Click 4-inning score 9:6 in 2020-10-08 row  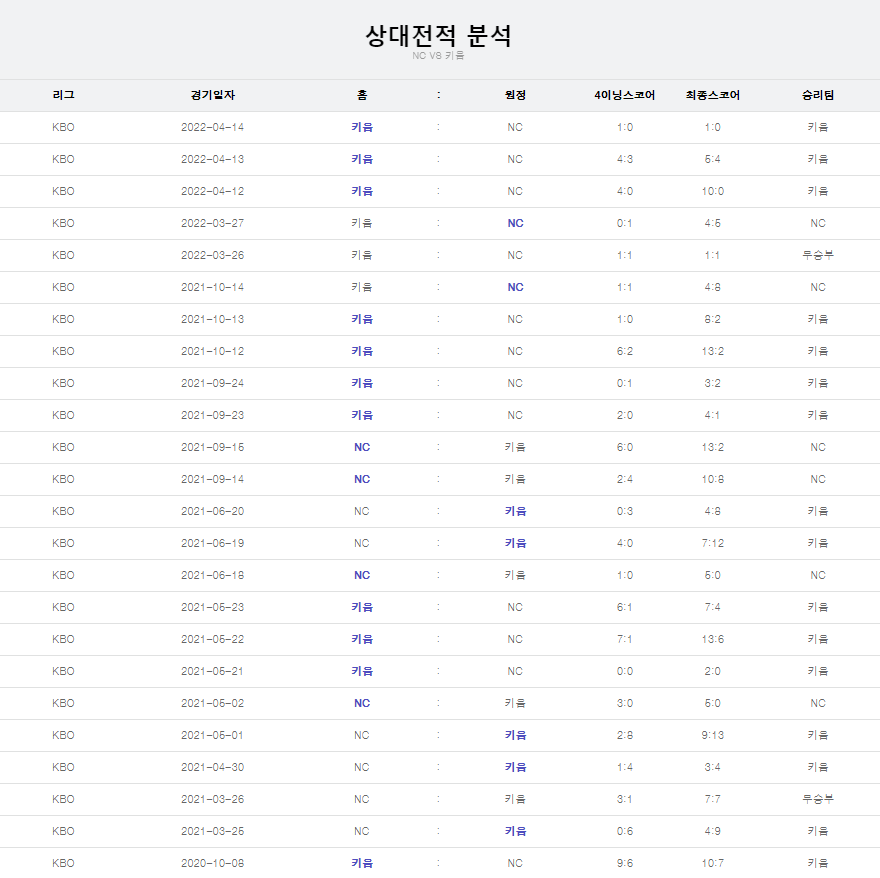click(625, 863)
